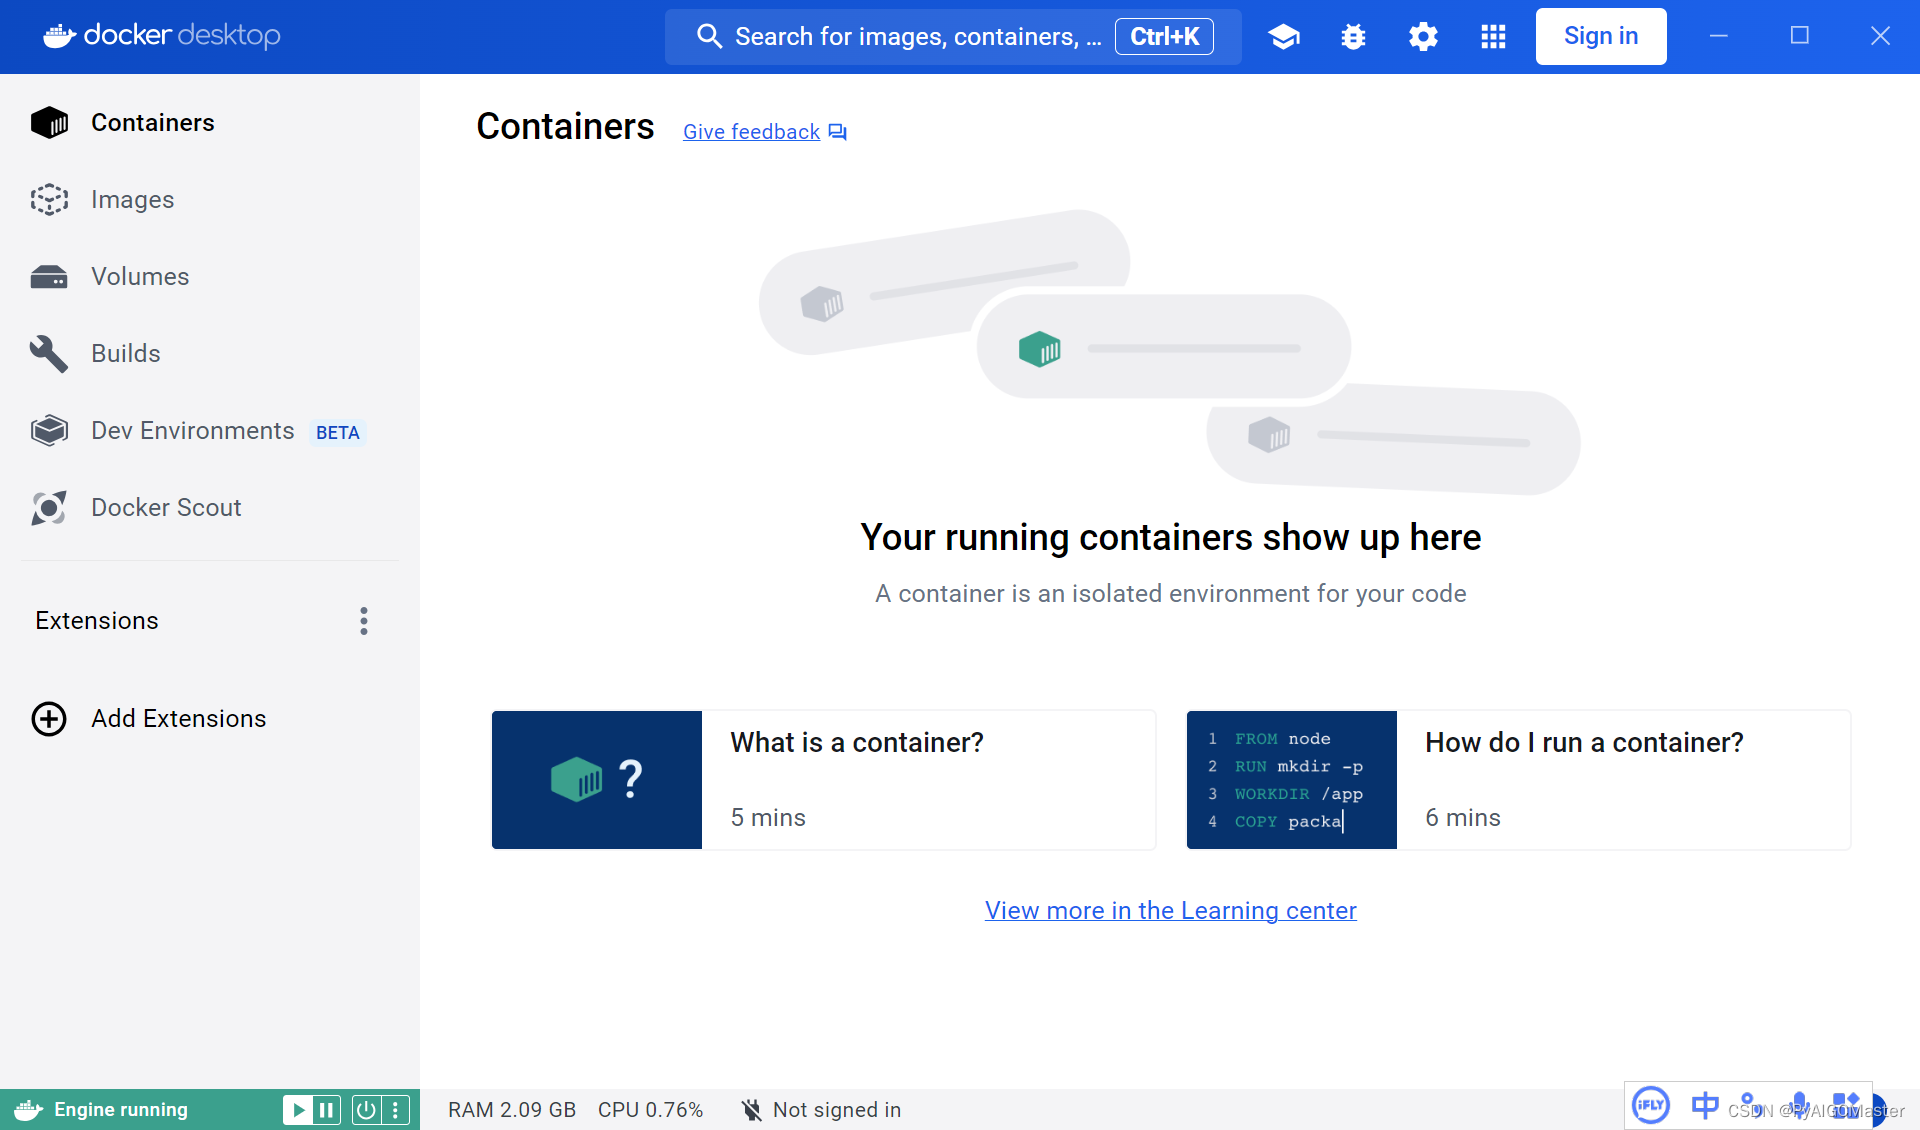Click the How do I run a container title
This screenshot has height=1130, width=1920.
coord(1584,742)
